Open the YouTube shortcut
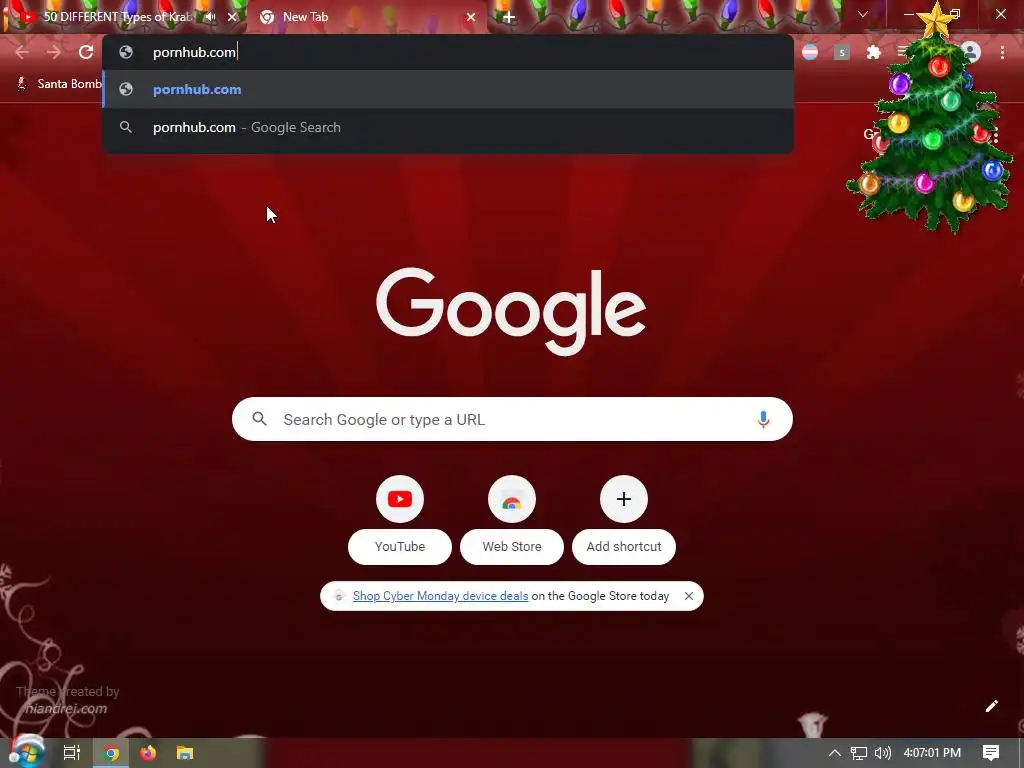The image size is (1024, 768). (x=400, y=519)
